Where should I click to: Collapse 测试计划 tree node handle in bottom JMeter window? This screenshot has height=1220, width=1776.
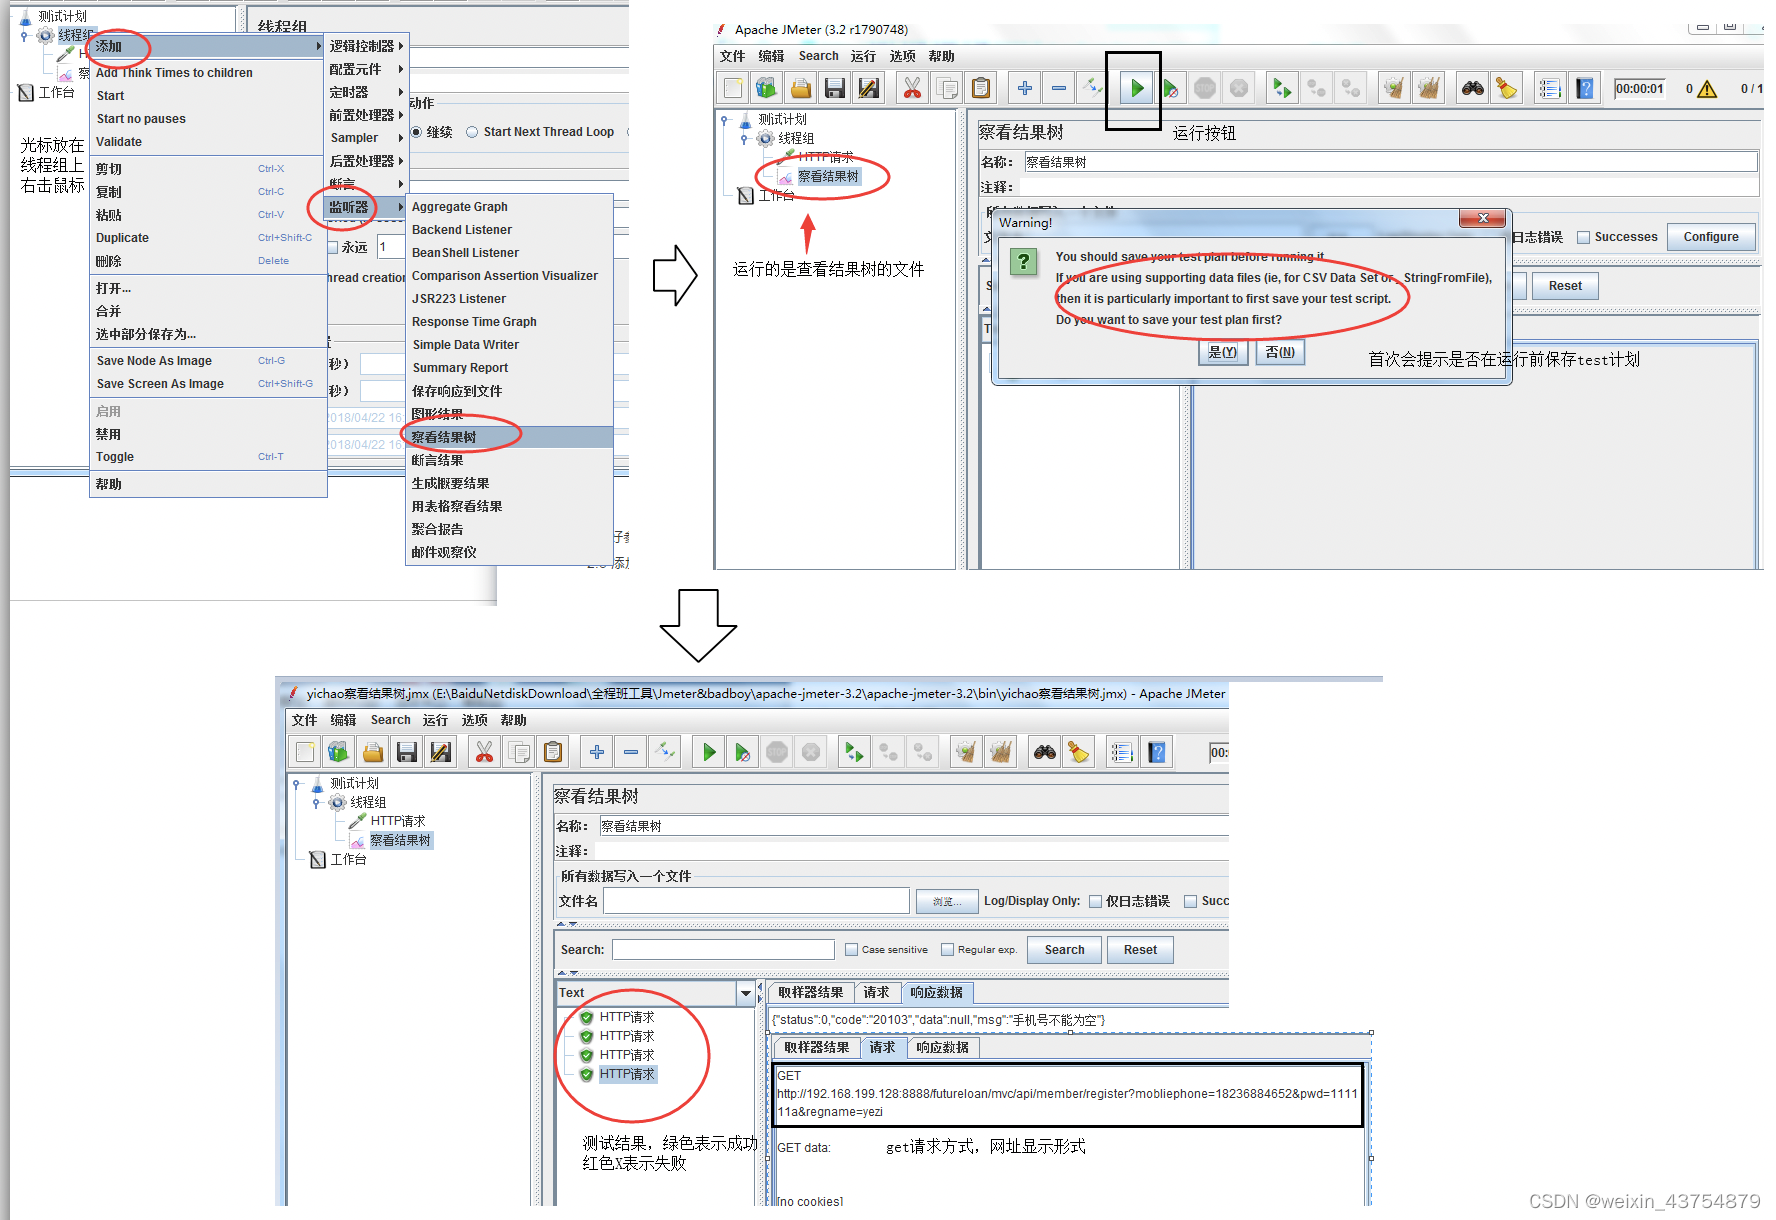coord(296,784)
